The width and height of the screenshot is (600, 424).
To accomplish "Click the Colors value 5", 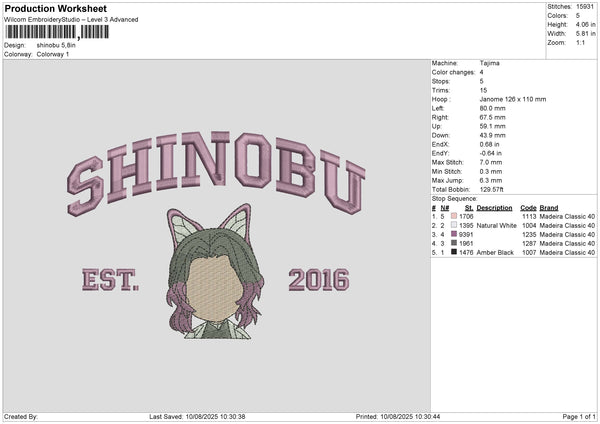I will coord(578,16).
